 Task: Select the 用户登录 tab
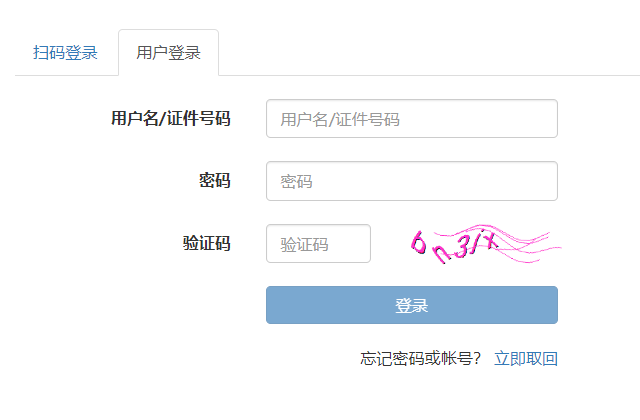[x=169, y=53]
